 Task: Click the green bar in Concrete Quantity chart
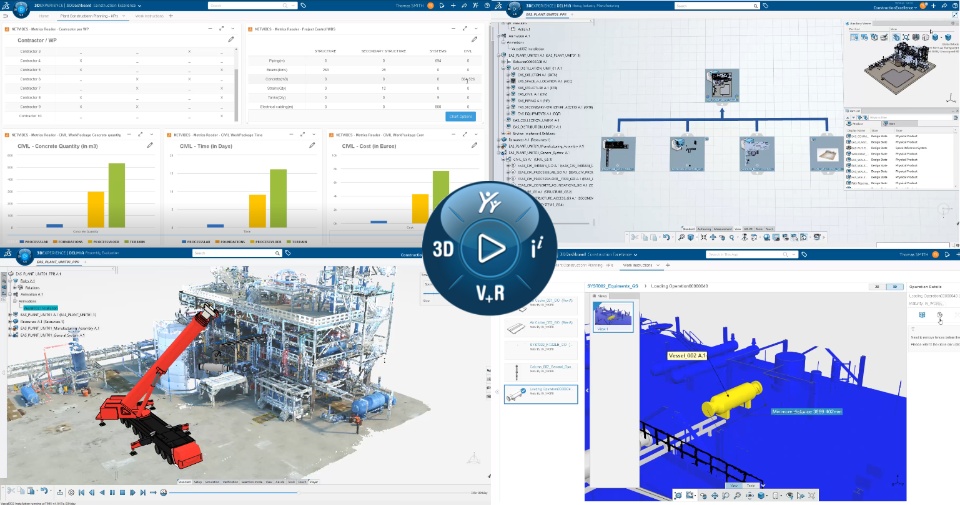point(117,195)
